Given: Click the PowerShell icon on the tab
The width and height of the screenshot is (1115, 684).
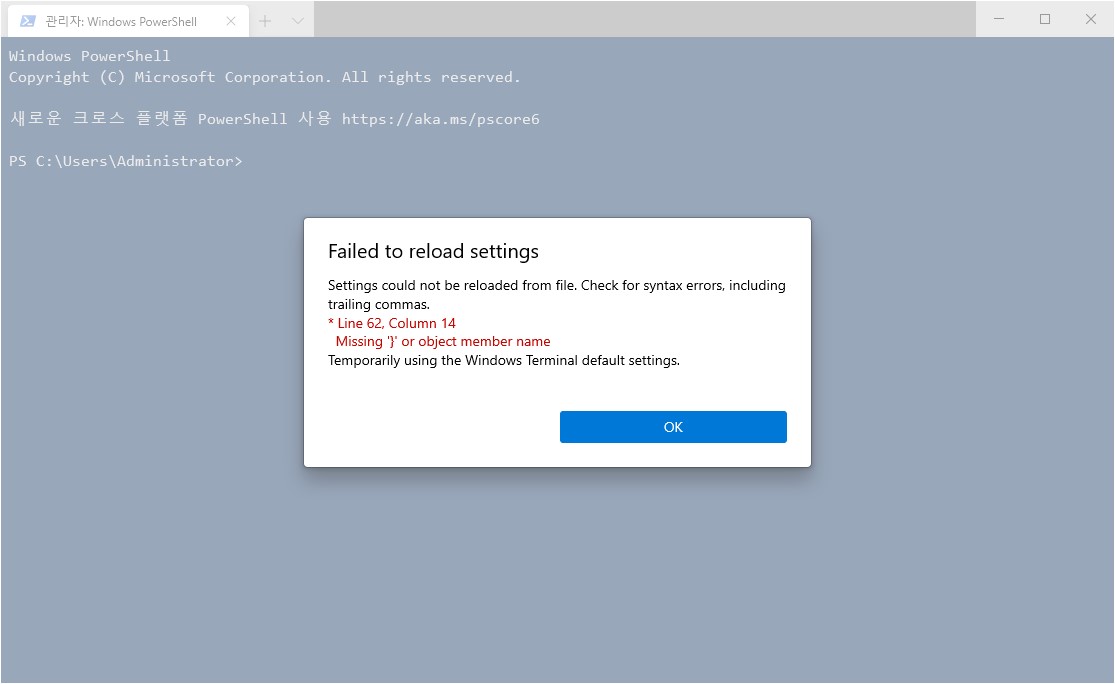Looking at the screenshot, I should [28, 21].
